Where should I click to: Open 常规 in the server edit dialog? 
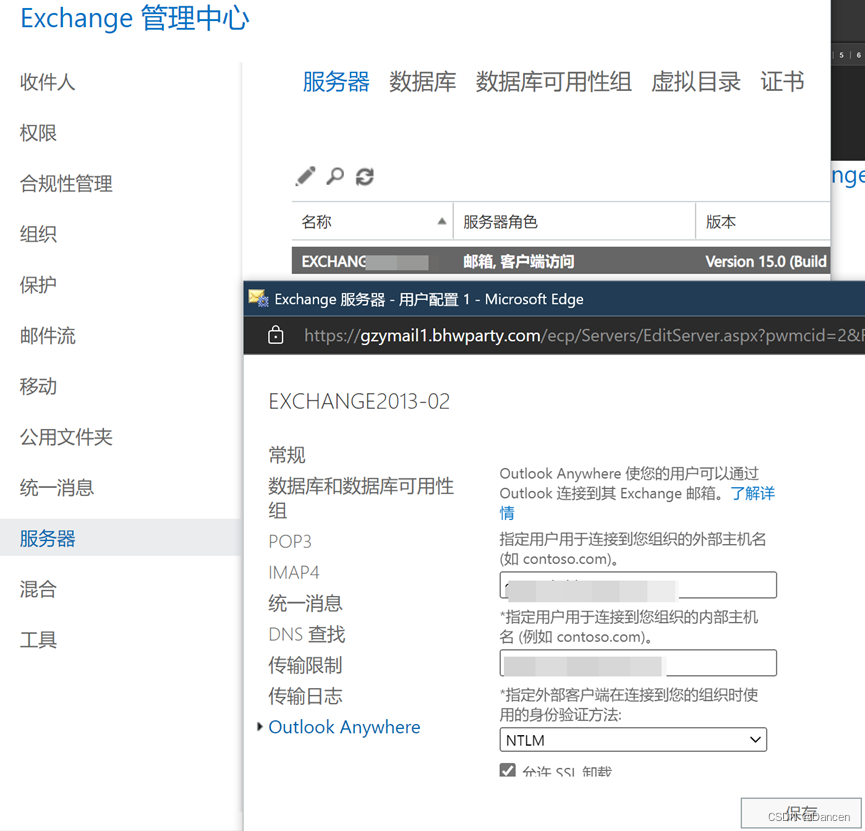coord(287,455)
